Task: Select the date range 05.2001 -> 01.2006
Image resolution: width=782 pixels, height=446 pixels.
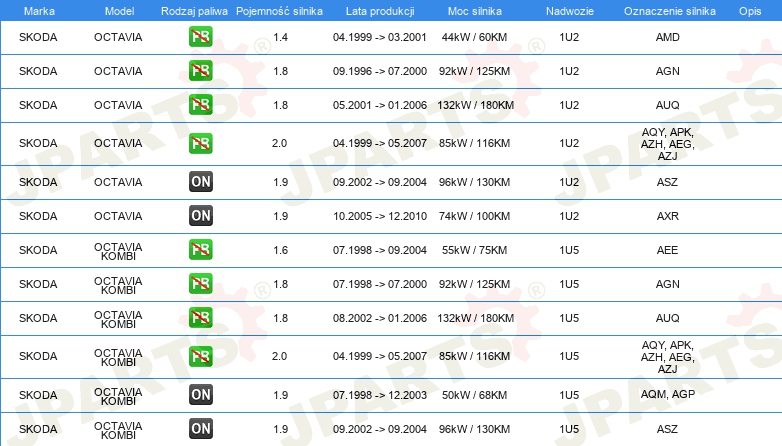Action: 380,105
